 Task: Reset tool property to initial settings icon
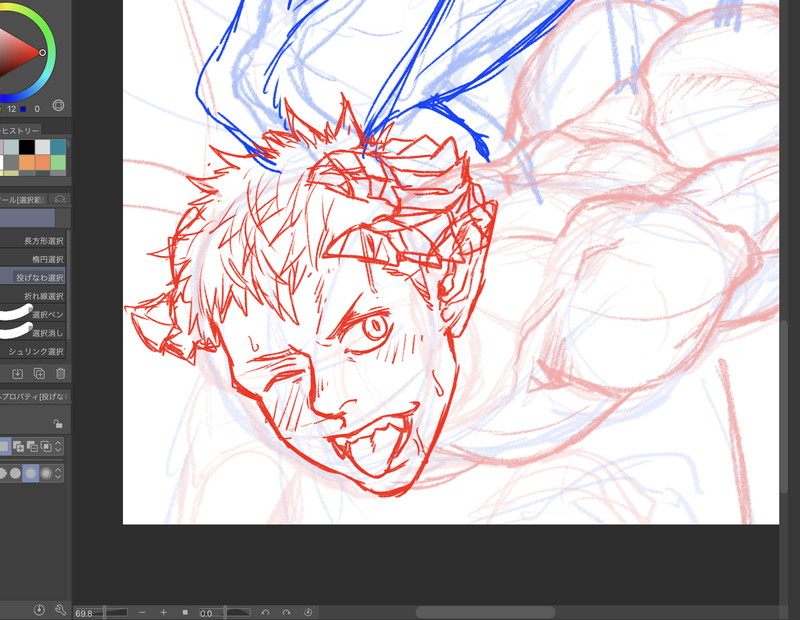tap(39, 610)
